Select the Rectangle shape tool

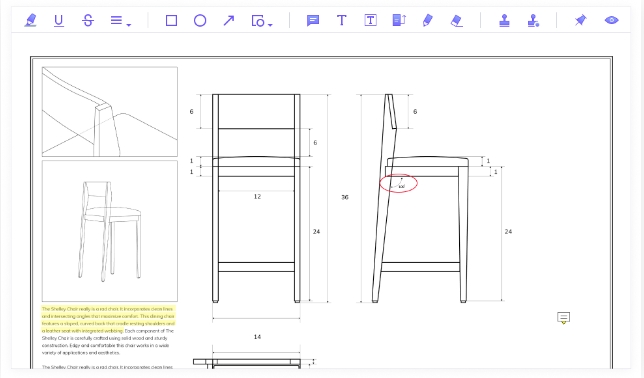[171, 20]
